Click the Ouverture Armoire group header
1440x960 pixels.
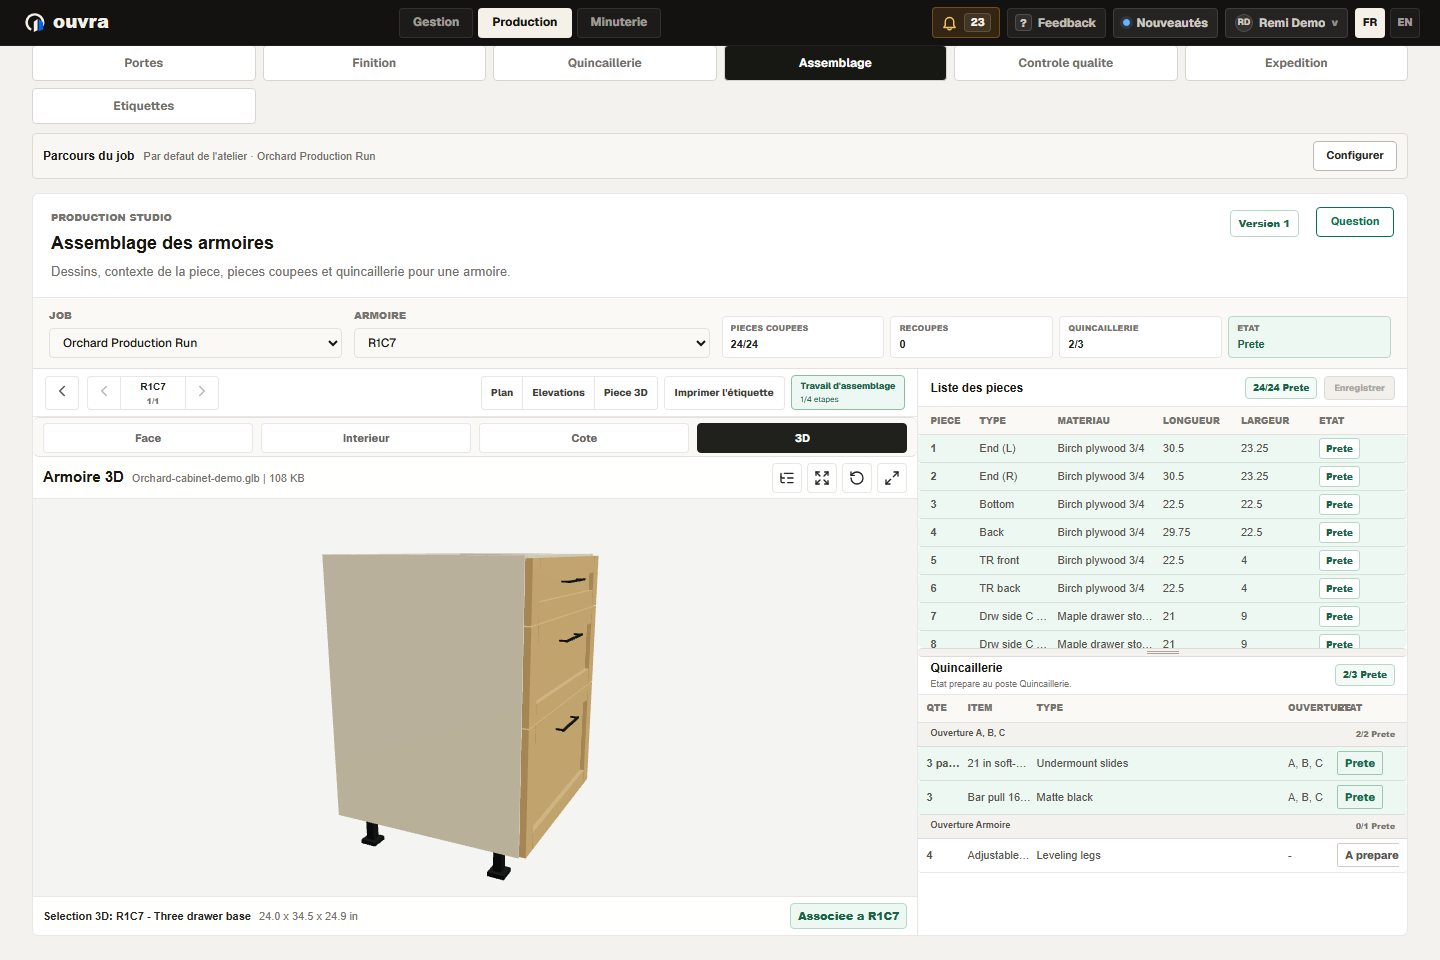tap(1162, 826)
